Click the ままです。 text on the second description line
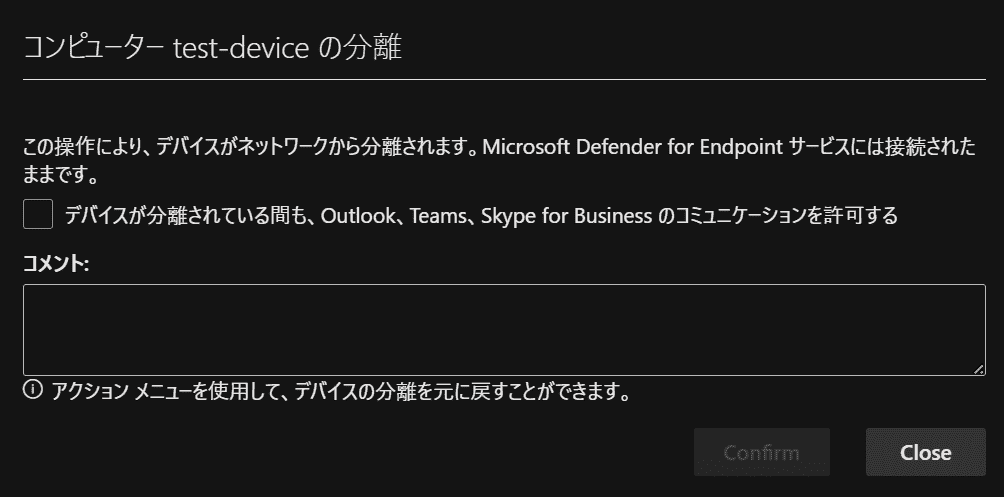The width and height of the screenshot is (1004, 497). click(60, 176)
